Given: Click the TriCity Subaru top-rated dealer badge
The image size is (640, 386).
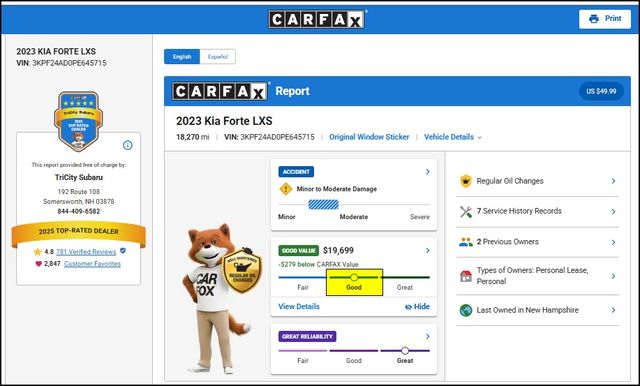Looking at the screenshot, I should (78, 121).
